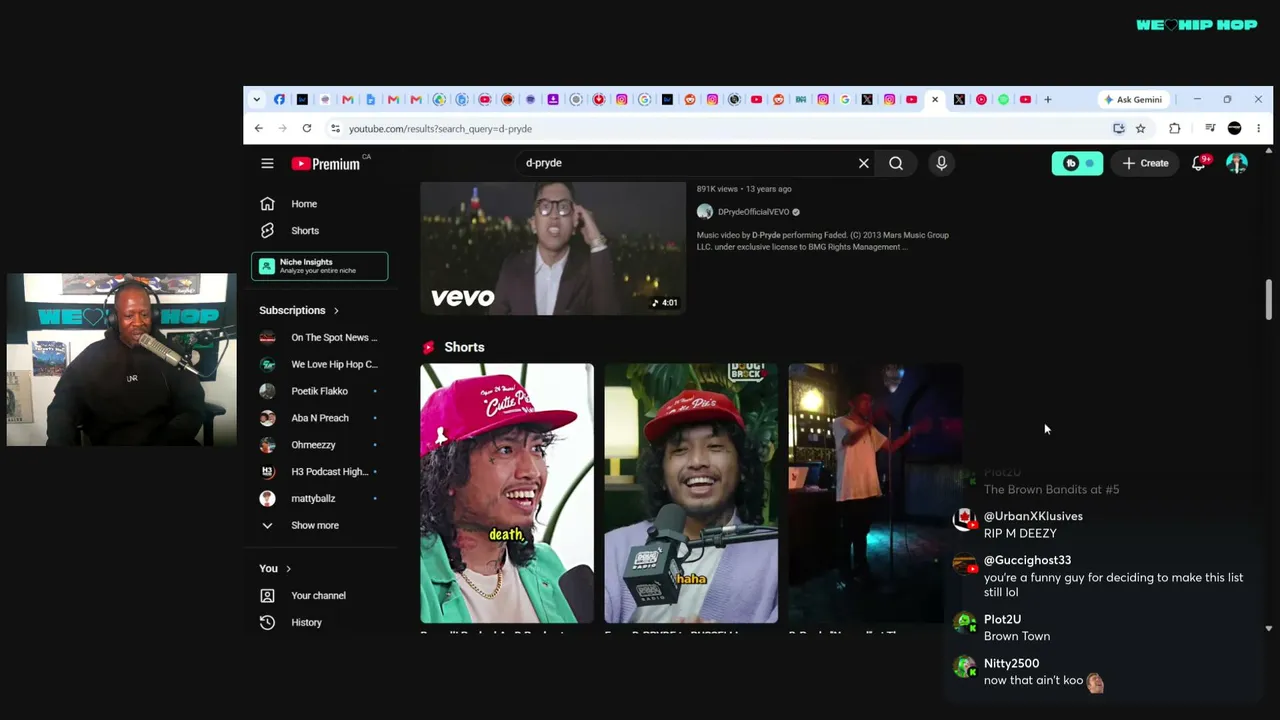The height and width of the screenshot is (720, 1280).
Task: Switch to the Spotify tab
Action: click(x=1003, y=99)
